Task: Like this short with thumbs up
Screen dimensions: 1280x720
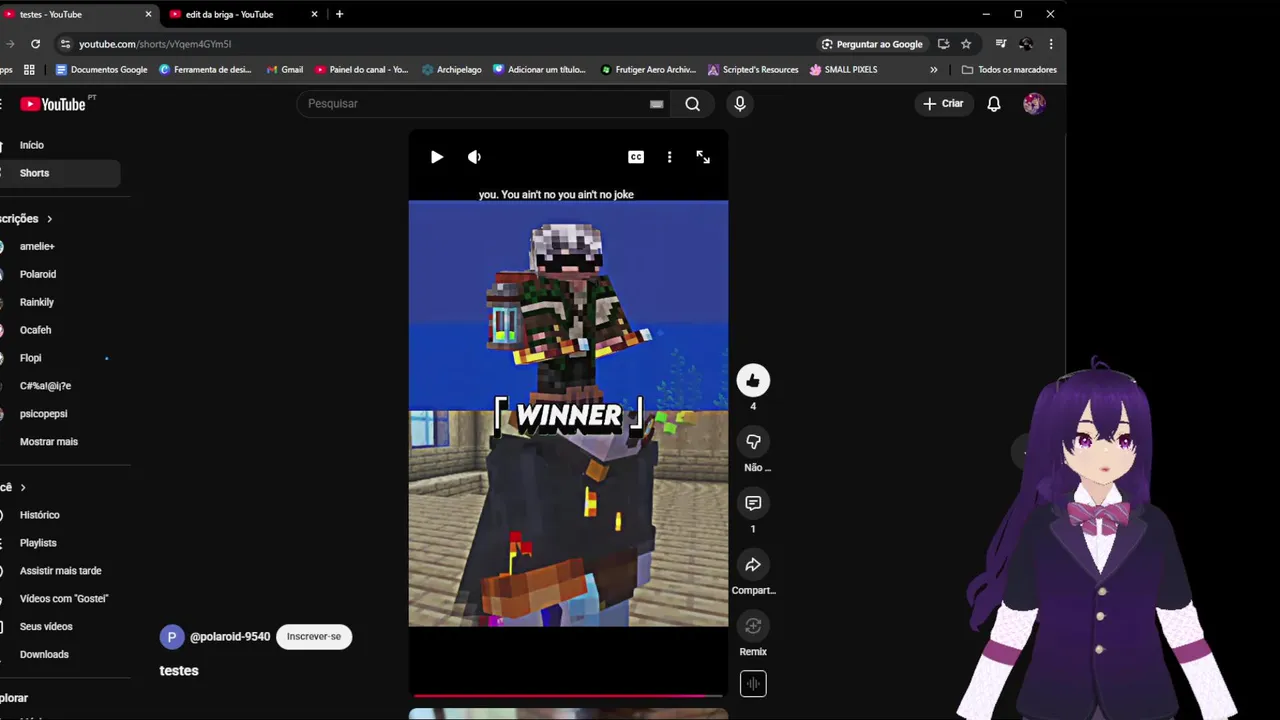Action: (x=753, y=380)
